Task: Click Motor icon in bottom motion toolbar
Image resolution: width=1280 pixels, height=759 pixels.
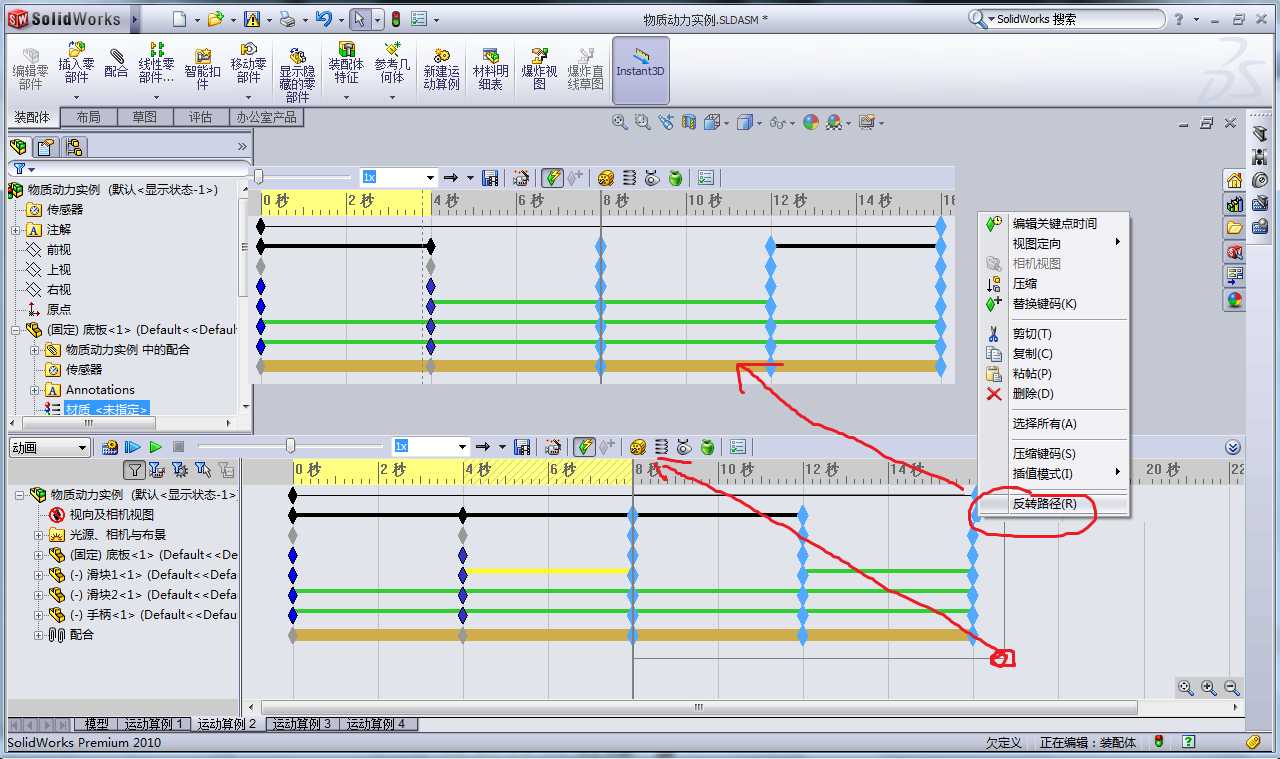Action: point(637,447)
